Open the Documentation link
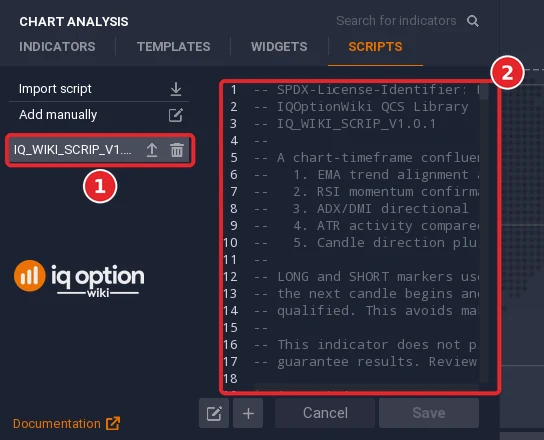Screen dimensions: 544x440 (57, 424)
